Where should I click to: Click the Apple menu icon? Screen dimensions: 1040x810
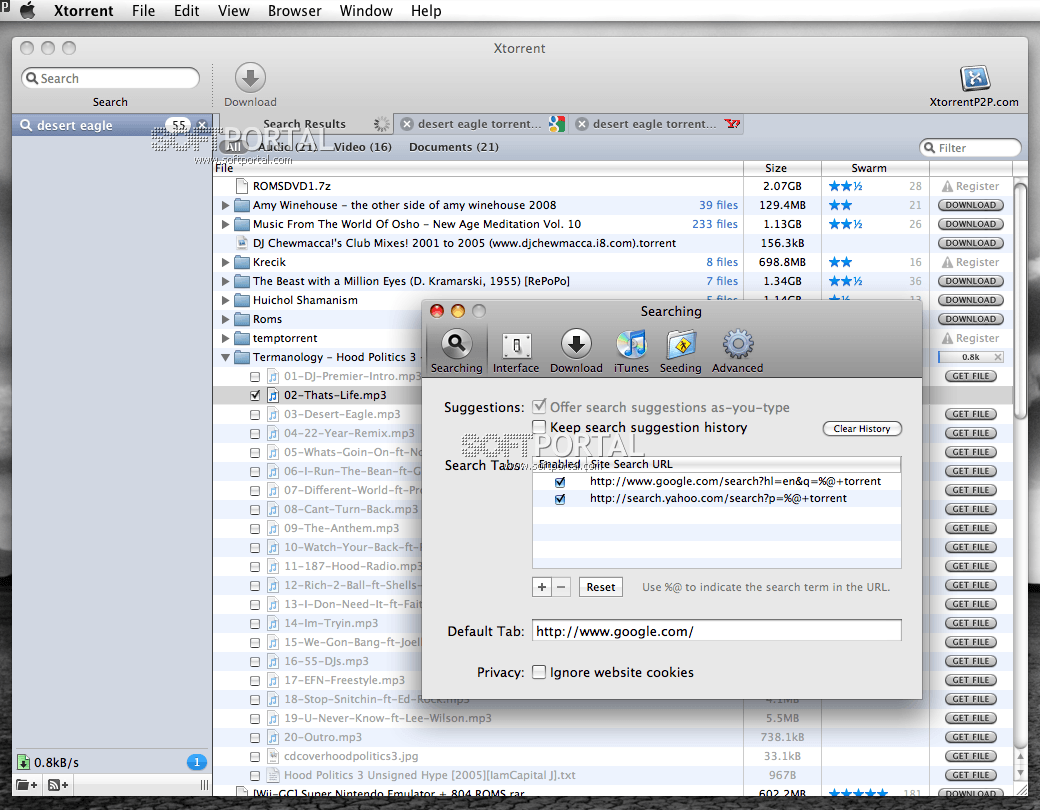pos(28,11)
